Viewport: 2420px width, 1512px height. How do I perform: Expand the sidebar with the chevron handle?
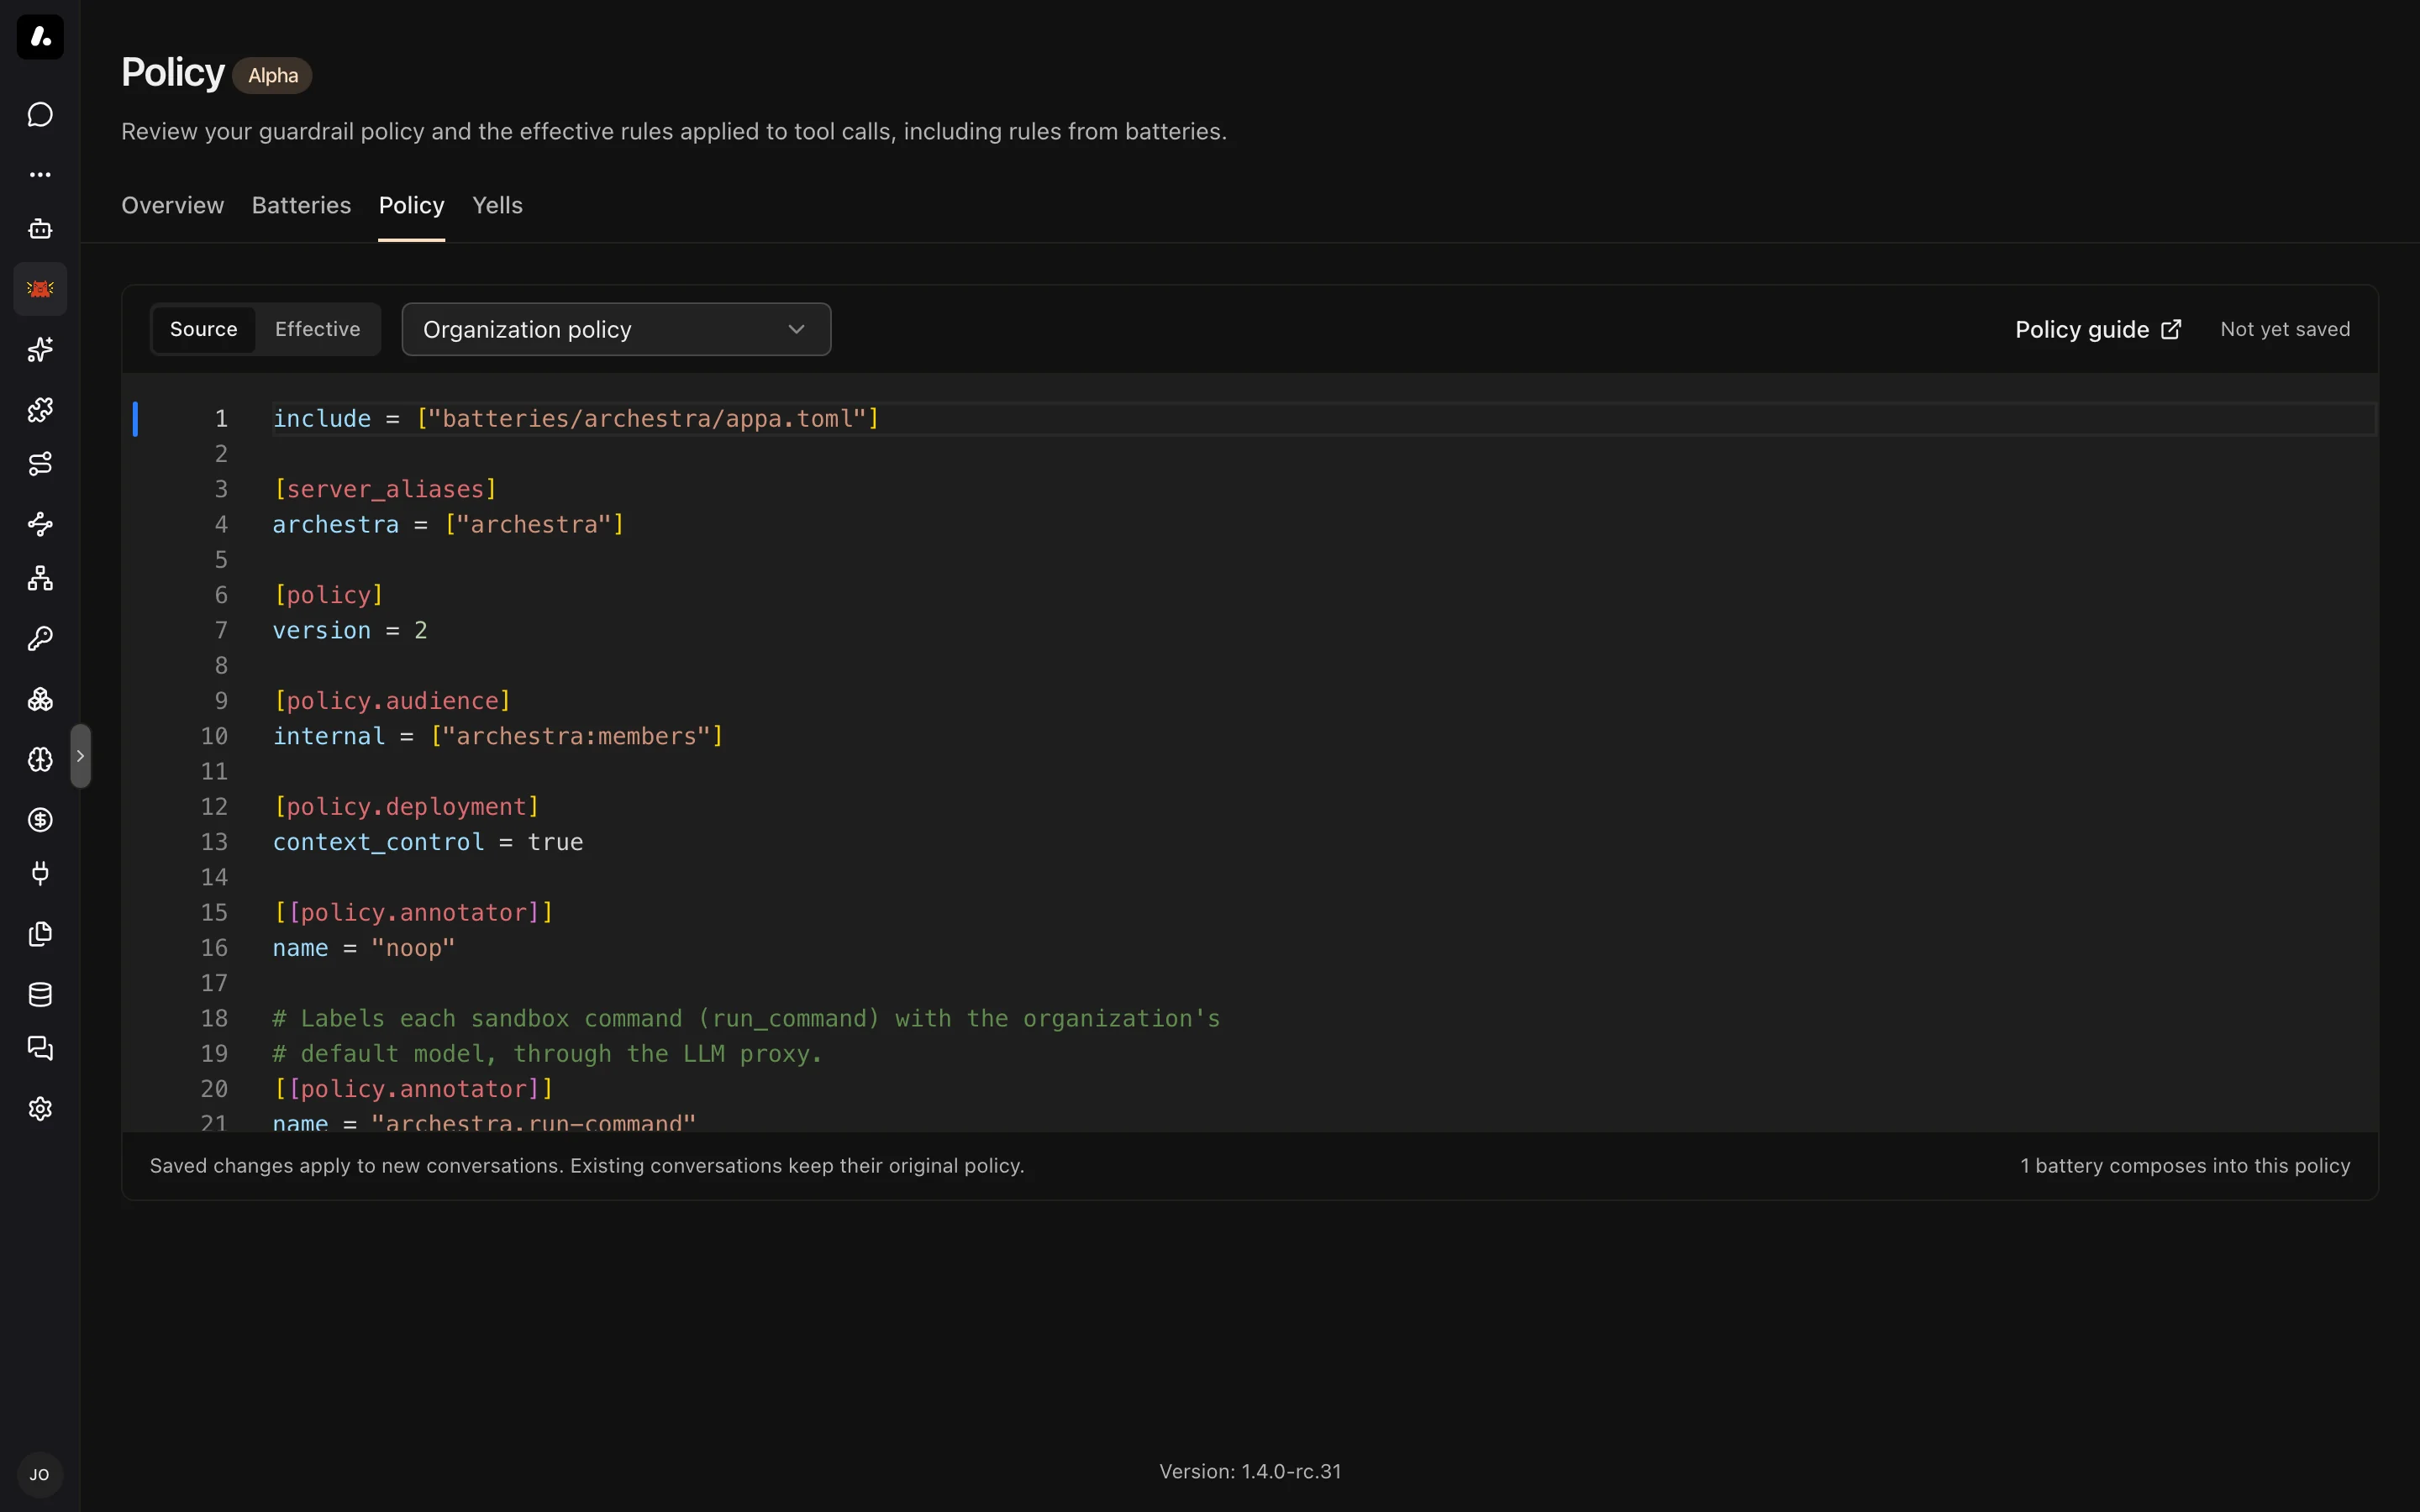click(x=81, y=756)
